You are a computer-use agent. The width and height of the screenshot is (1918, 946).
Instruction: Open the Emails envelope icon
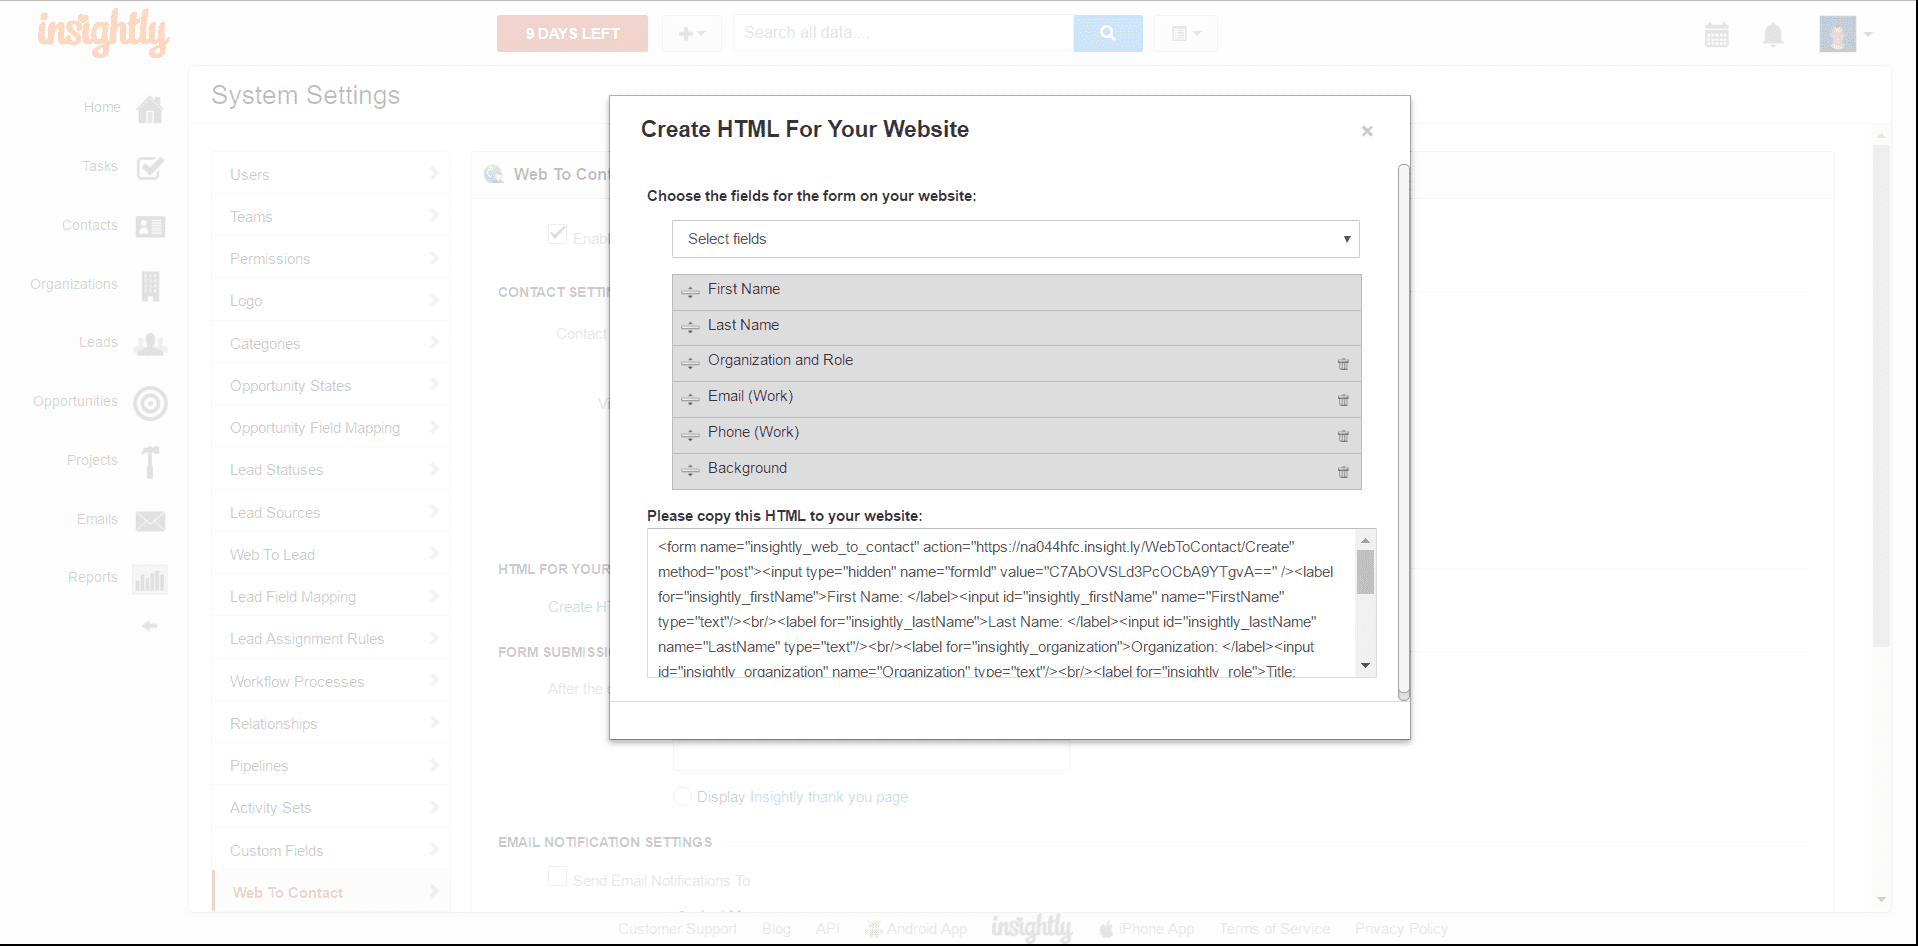pos(150,521)
